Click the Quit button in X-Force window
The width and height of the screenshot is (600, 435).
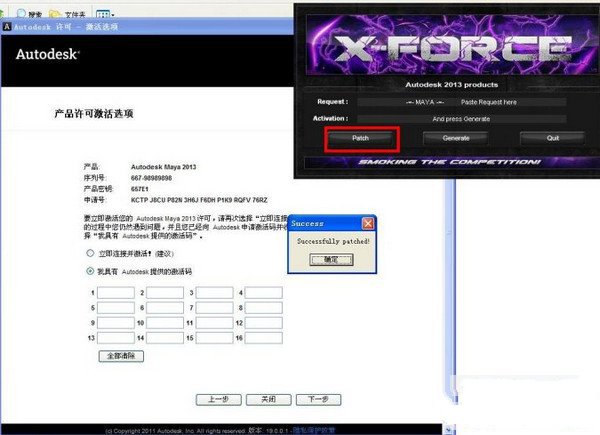click(552, 138)
